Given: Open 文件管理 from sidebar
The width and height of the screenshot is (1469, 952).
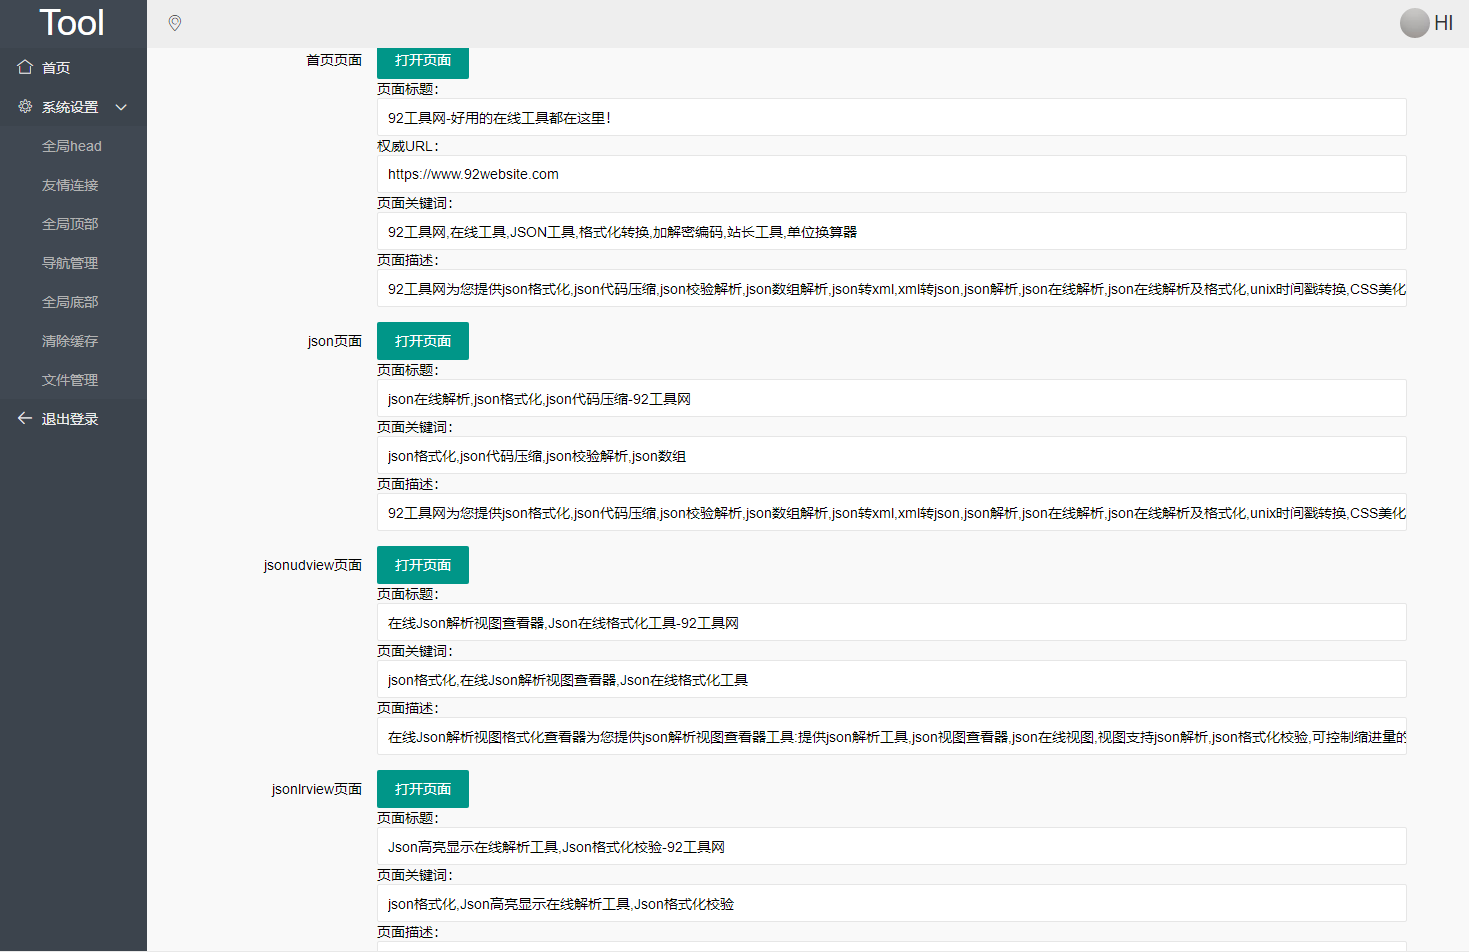Looking at the screenshot, I should point(70,380).
